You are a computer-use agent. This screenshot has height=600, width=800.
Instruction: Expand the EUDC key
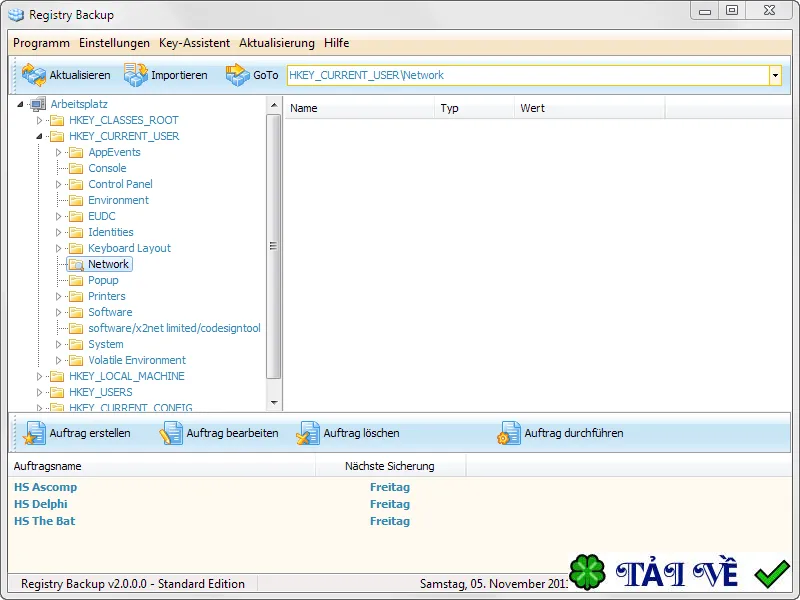pos(58,216)
